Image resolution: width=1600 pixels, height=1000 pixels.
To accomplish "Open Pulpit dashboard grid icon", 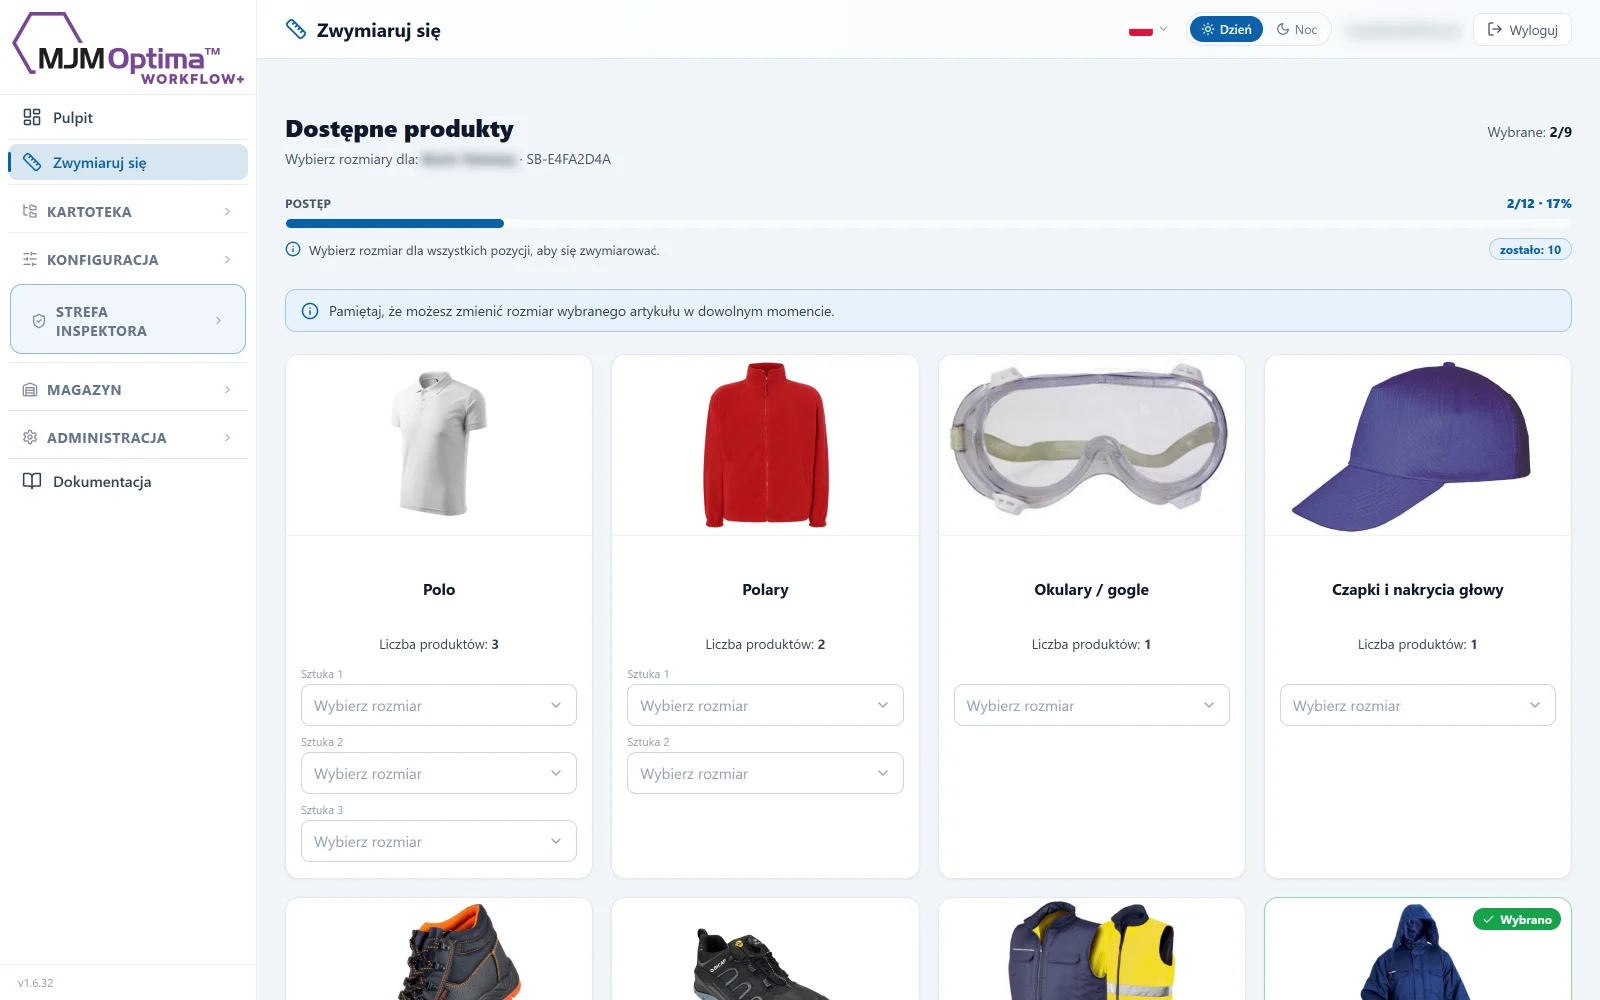I will tap(32, 117).
